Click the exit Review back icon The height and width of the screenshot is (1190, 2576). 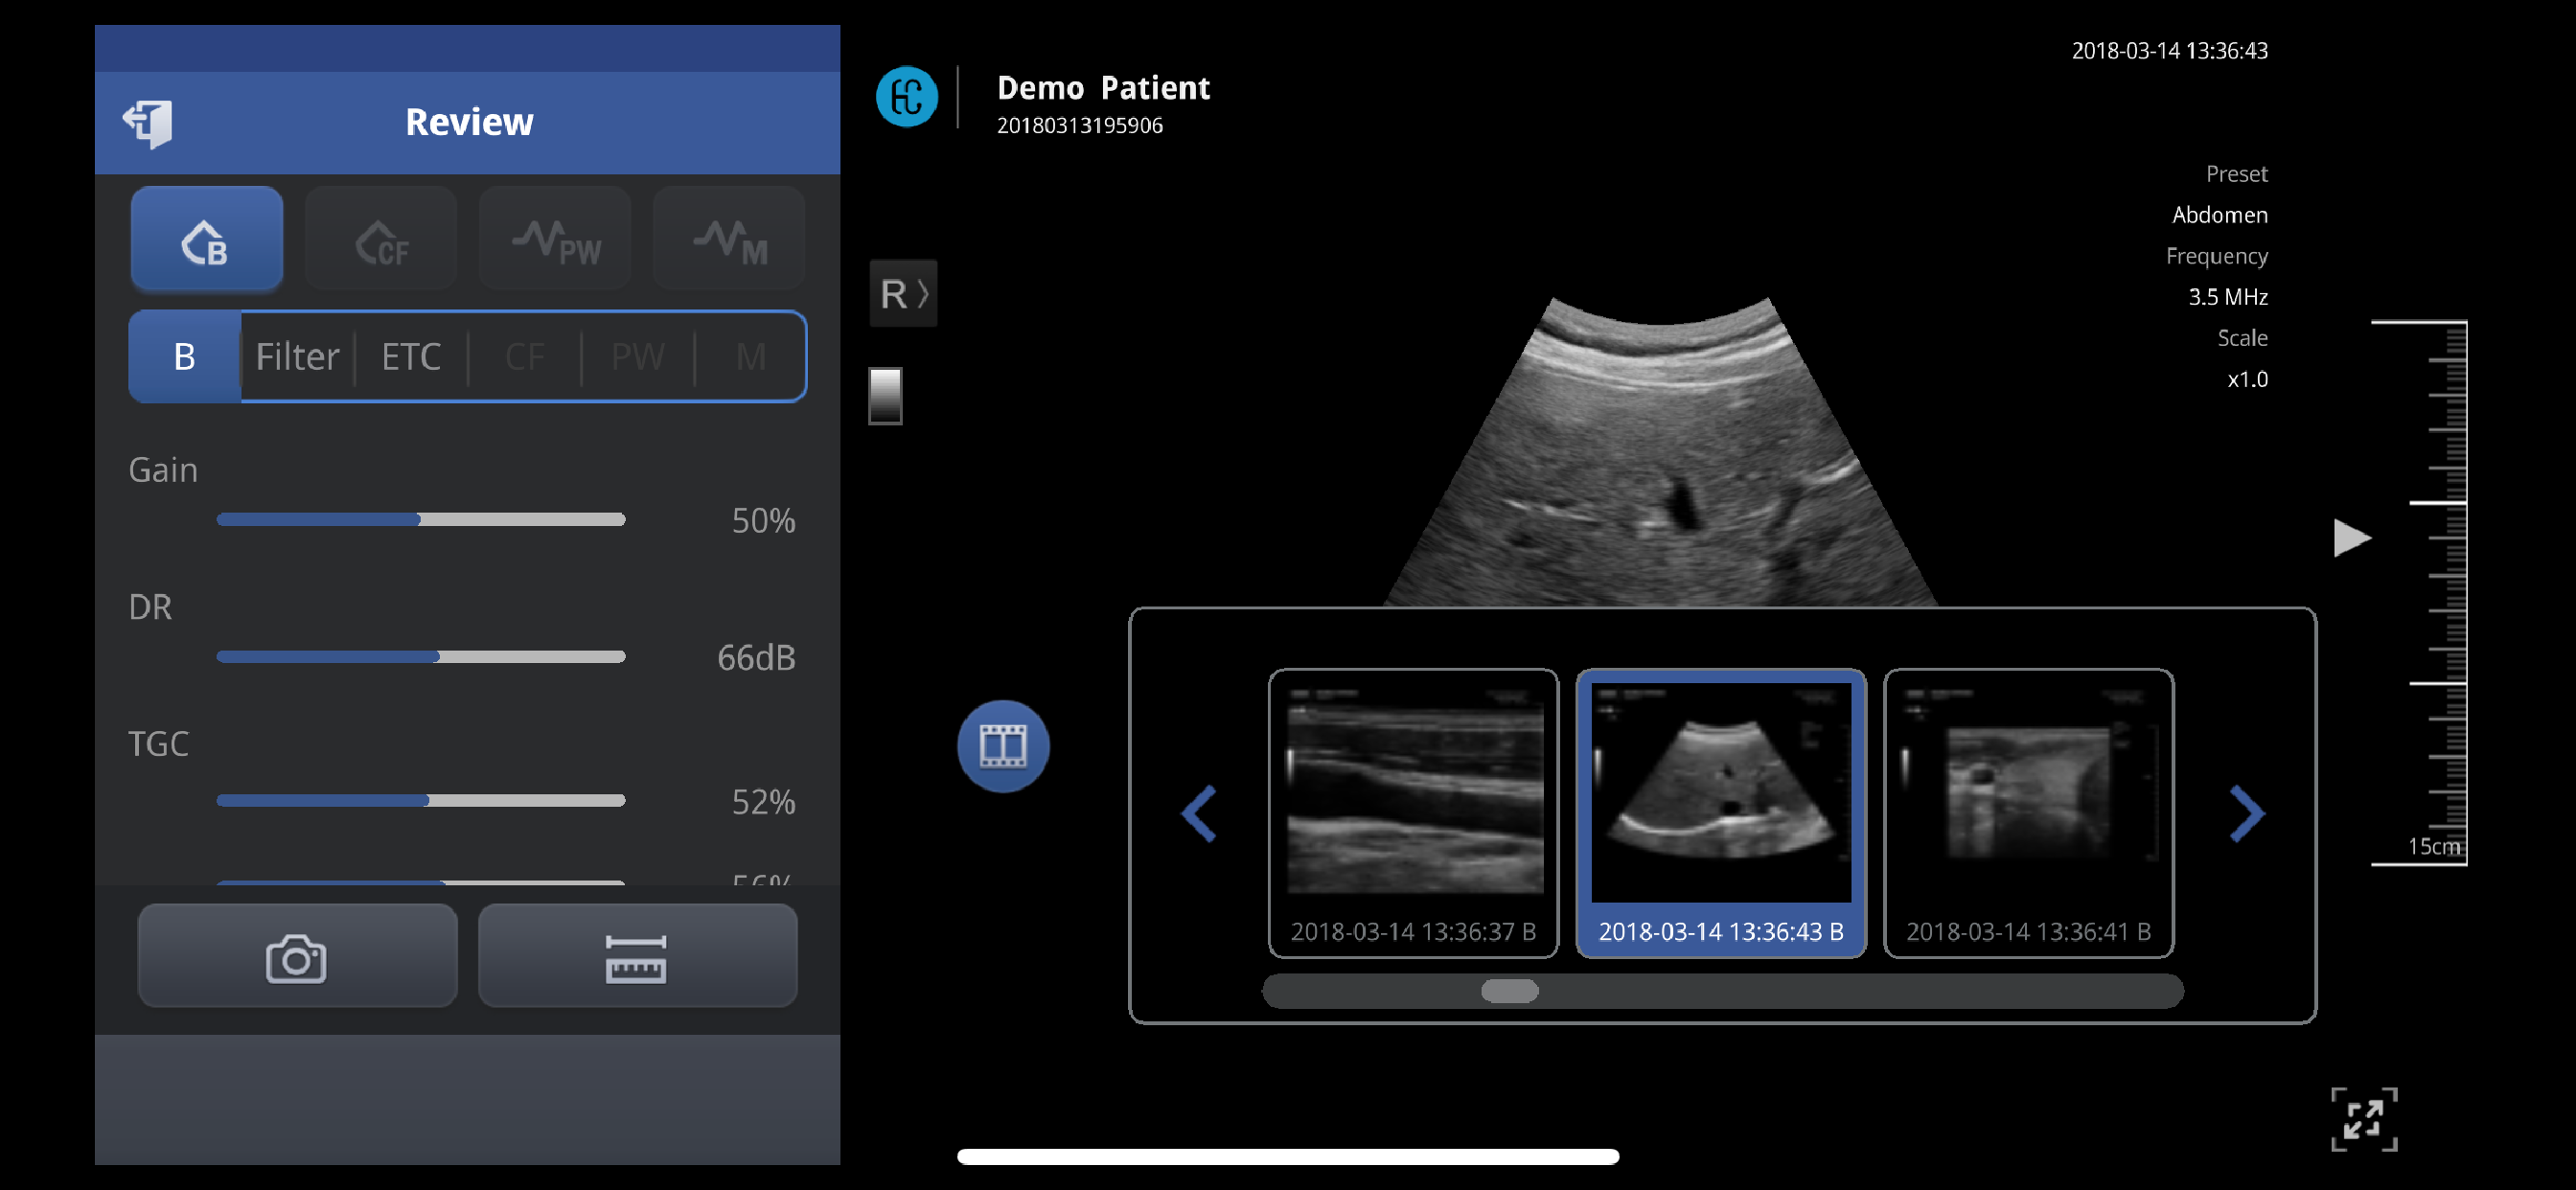[148, 123]
